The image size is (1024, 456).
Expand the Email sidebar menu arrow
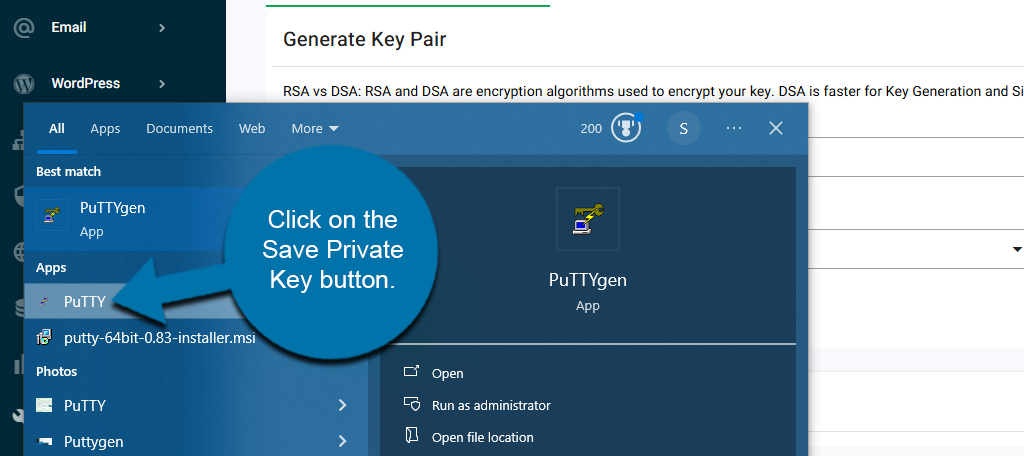(x=161, y=28)
